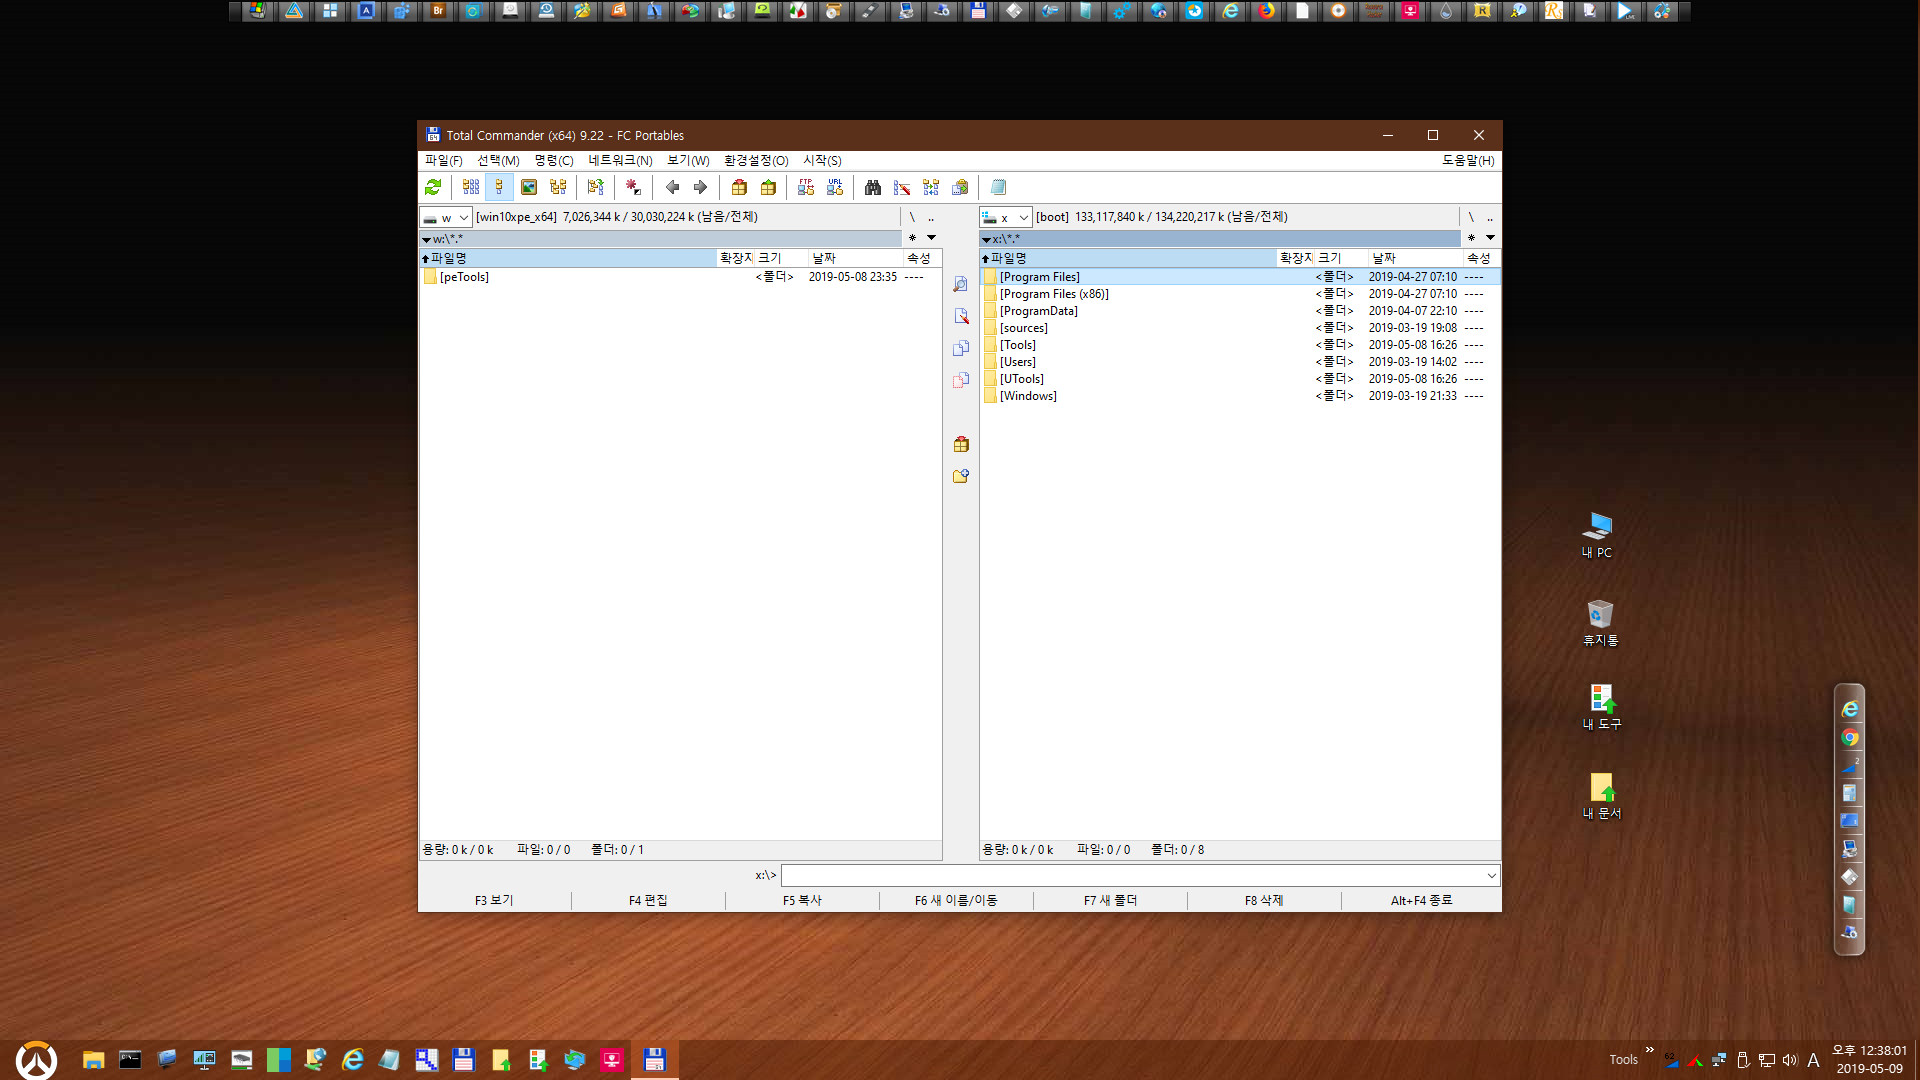Switch to Full details view icon
The height and width of the screenshot is (1080, 1920).
499,187
